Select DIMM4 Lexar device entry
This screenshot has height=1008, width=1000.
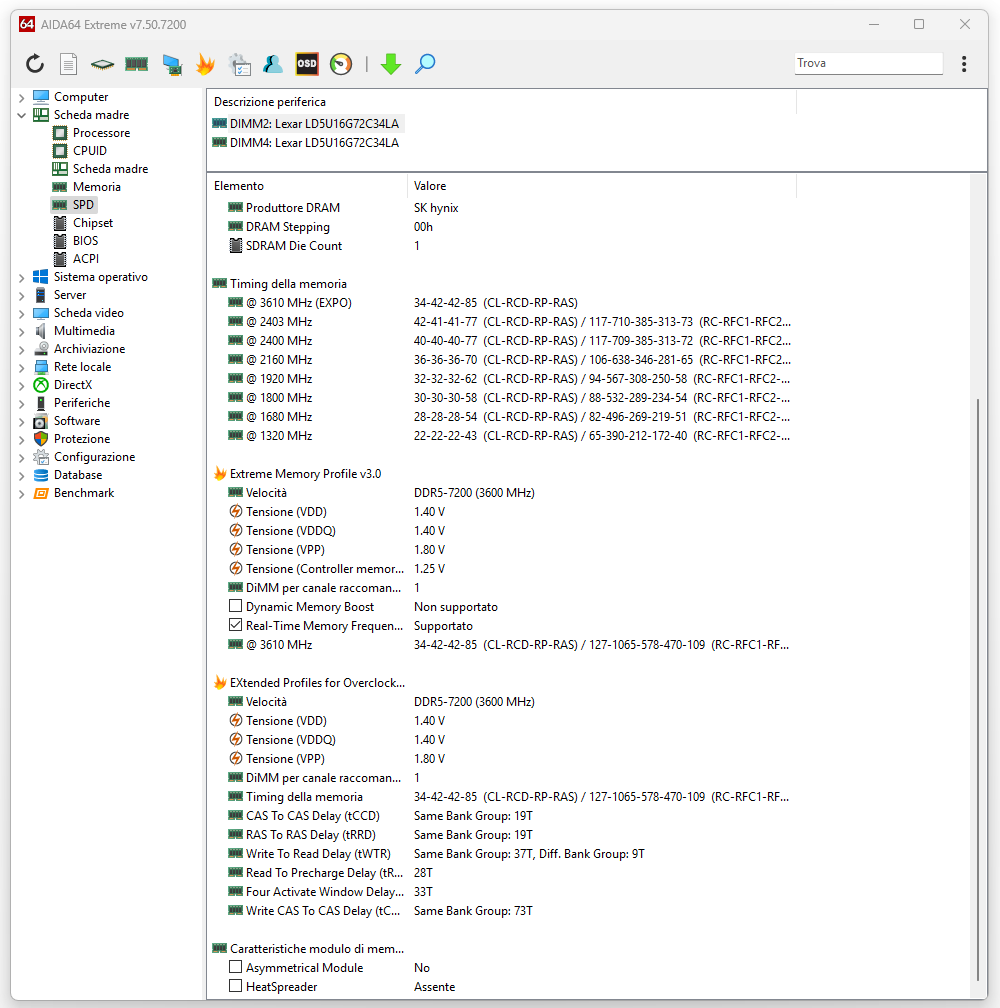(307, 143)
